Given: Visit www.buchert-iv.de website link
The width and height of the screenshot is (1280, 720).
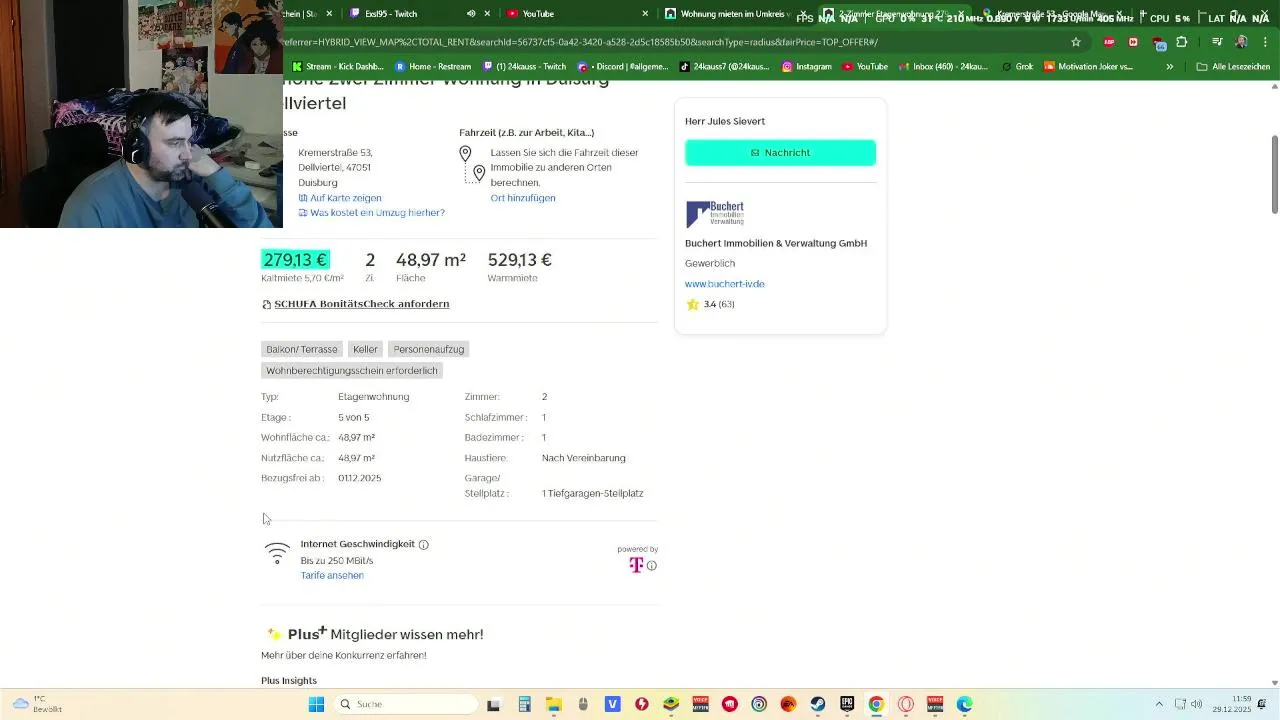Looking at the screenshot, I should click(x=725, y=284).
